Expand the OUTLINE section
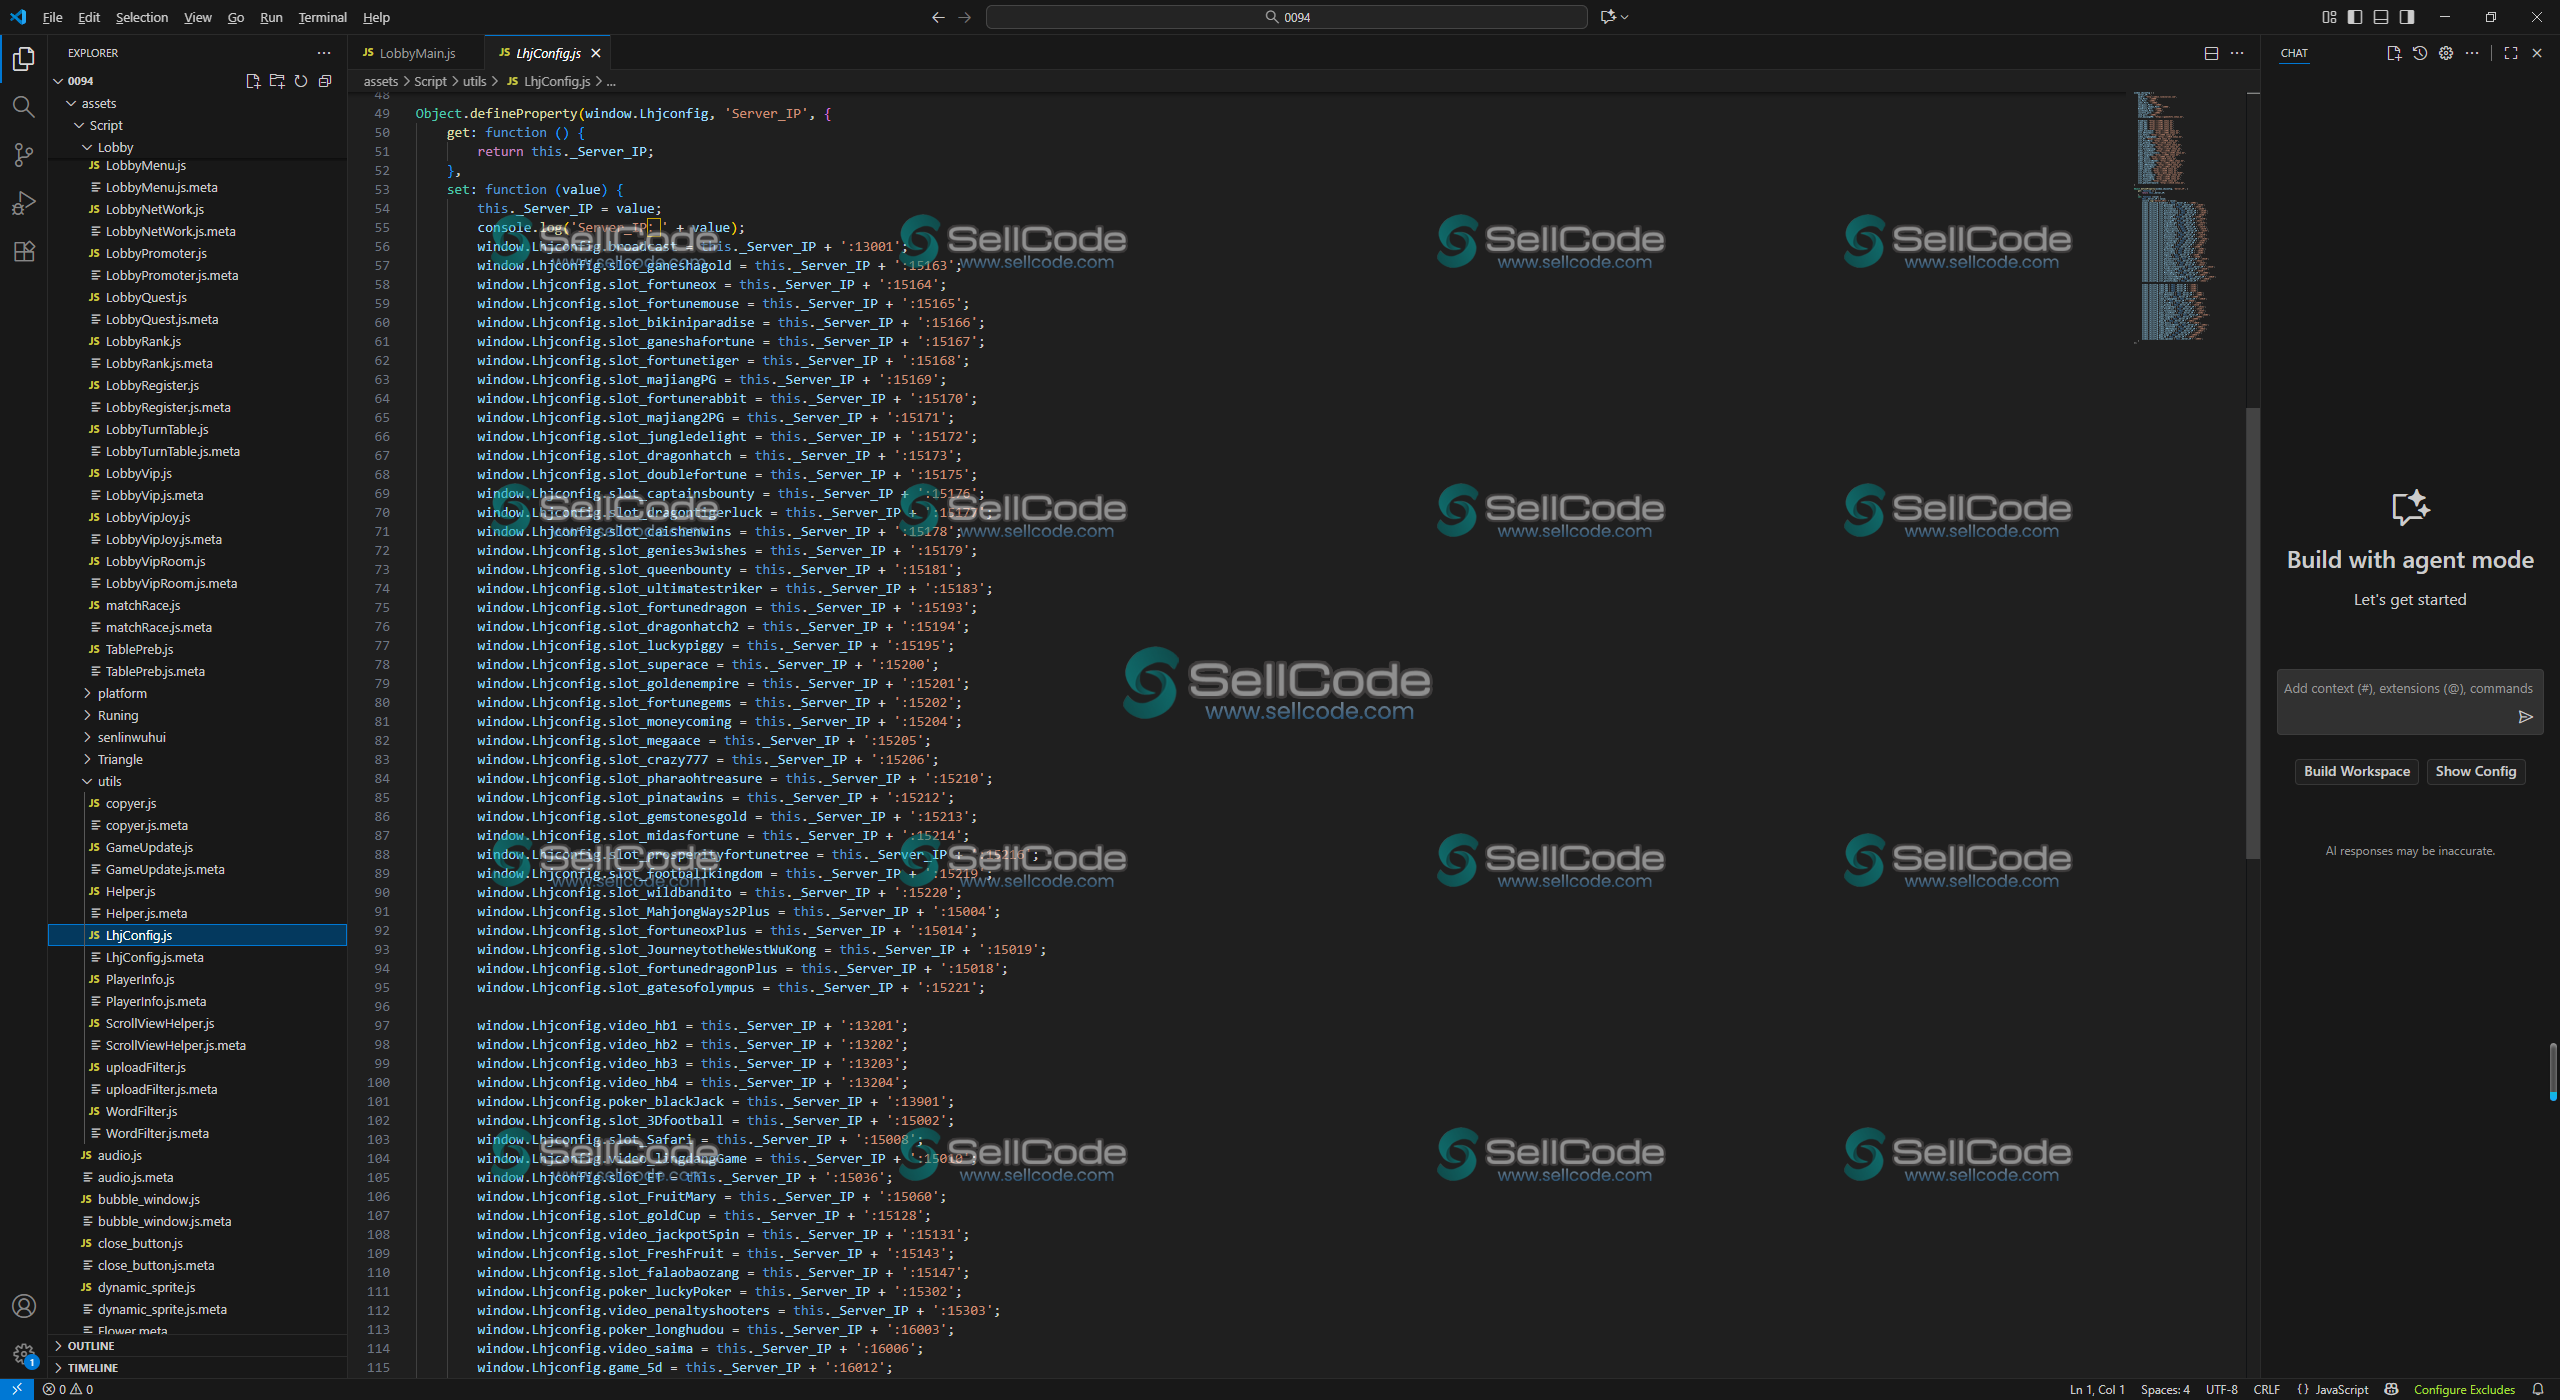The height and width of the screenshot is (1400, 2560). (90, 1346)
